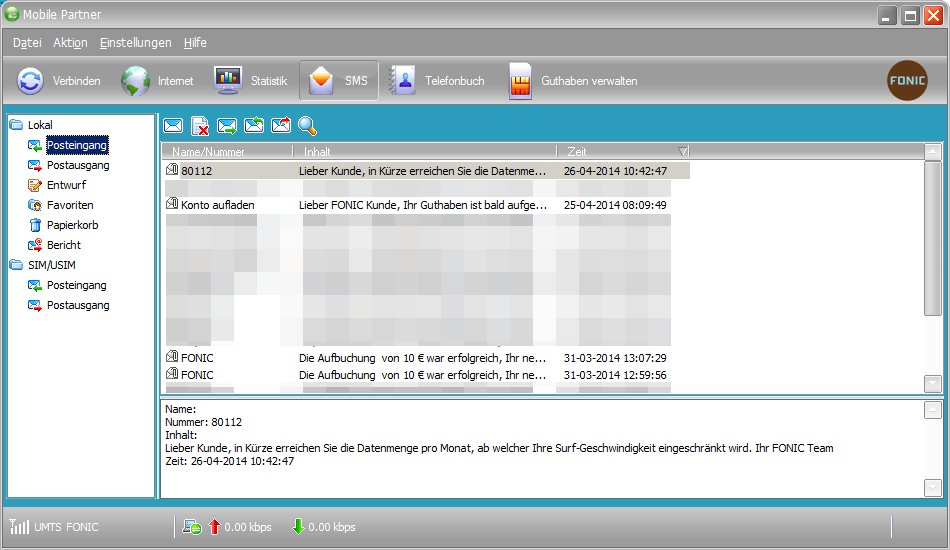Open the Telefonbuch phonebook

click(x=437, y=81)
